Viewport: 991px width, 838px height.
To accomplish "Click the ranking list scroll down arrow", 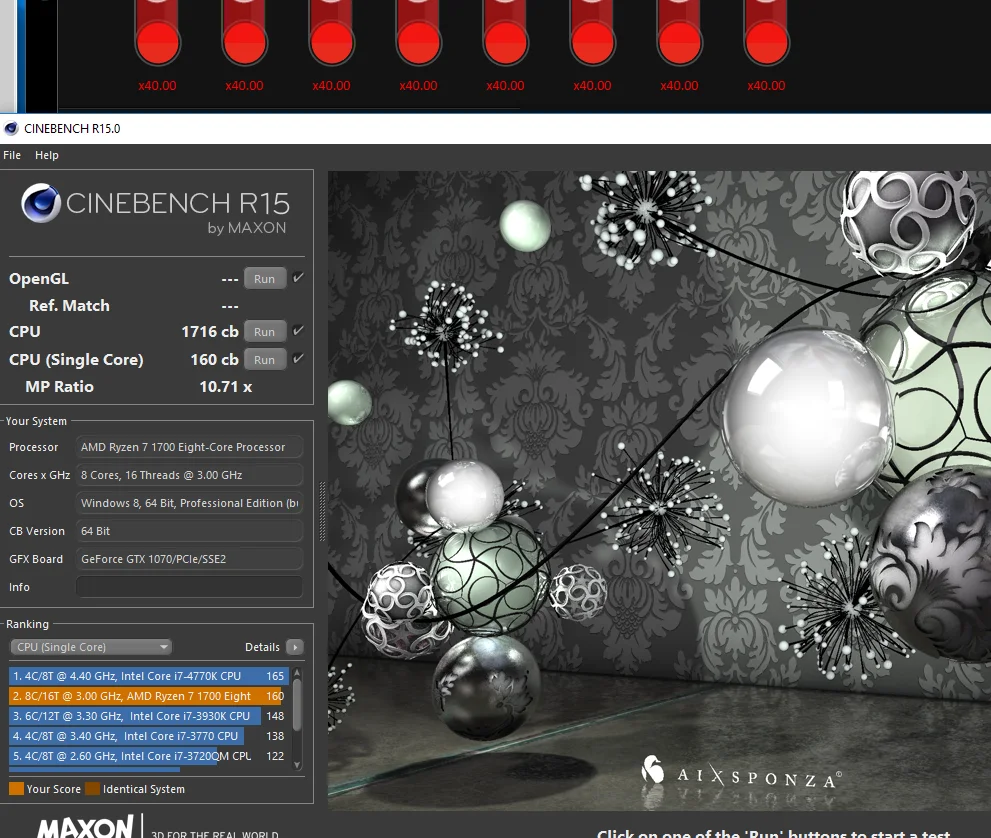I will (297, 765).
